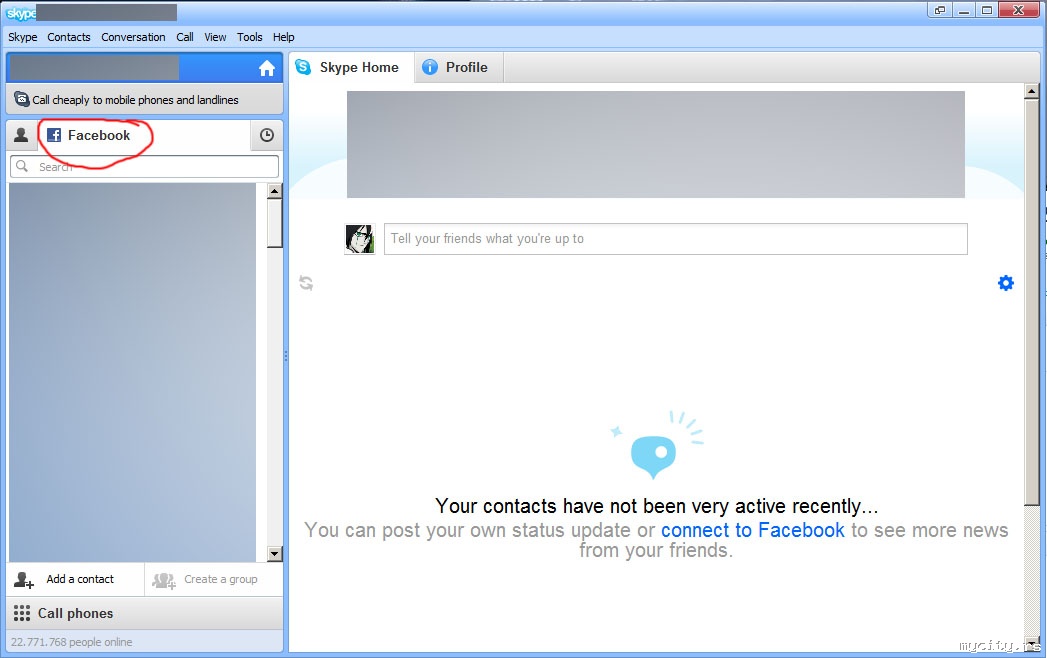This screenshot has width=1047, height=658.
Task: Go to Skype Home via house icon
Action: (x=266, y=68)
